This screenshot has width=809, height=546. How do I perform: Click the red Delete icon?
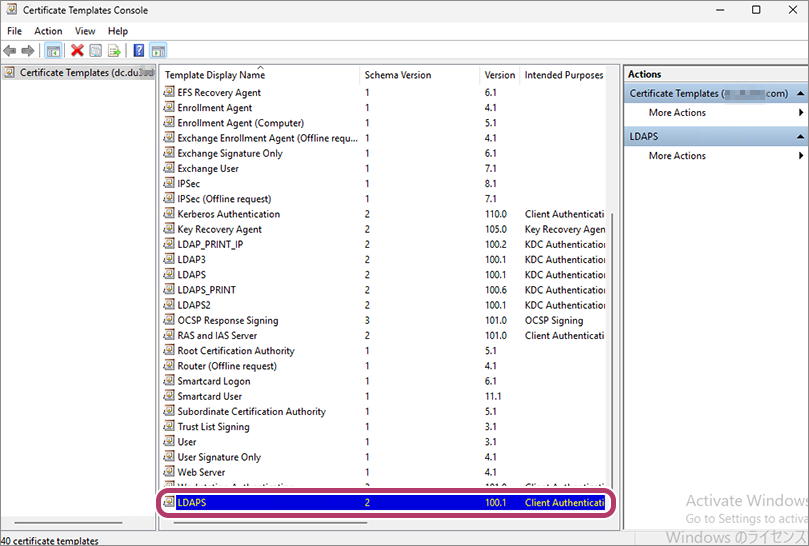[x=77, y=50]
